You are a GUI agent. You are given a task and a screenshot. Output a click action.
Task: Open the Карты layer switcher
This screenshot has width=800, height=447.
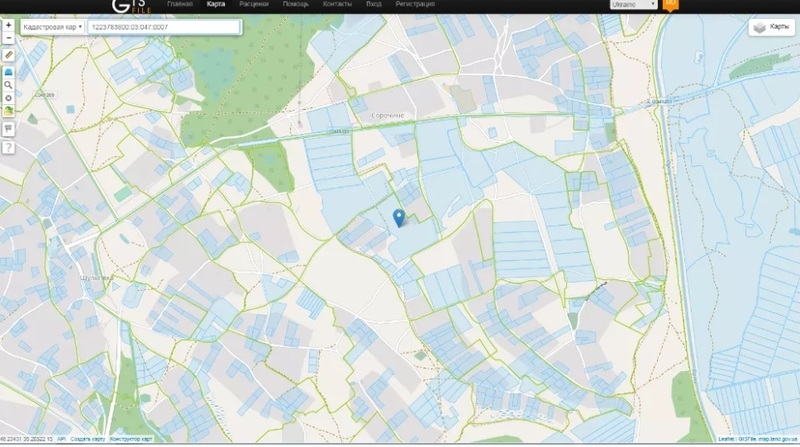771,28
